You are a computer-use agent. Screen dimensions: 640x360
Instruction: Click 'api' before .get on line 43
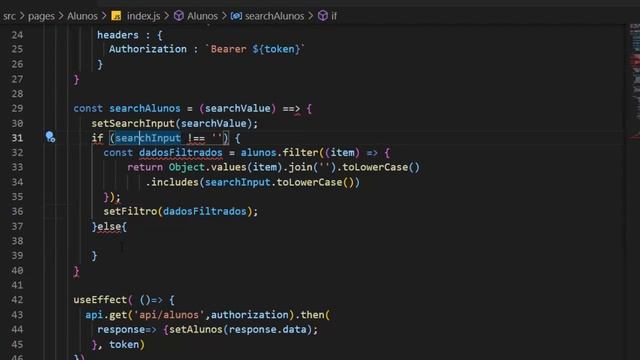(94, 315)
